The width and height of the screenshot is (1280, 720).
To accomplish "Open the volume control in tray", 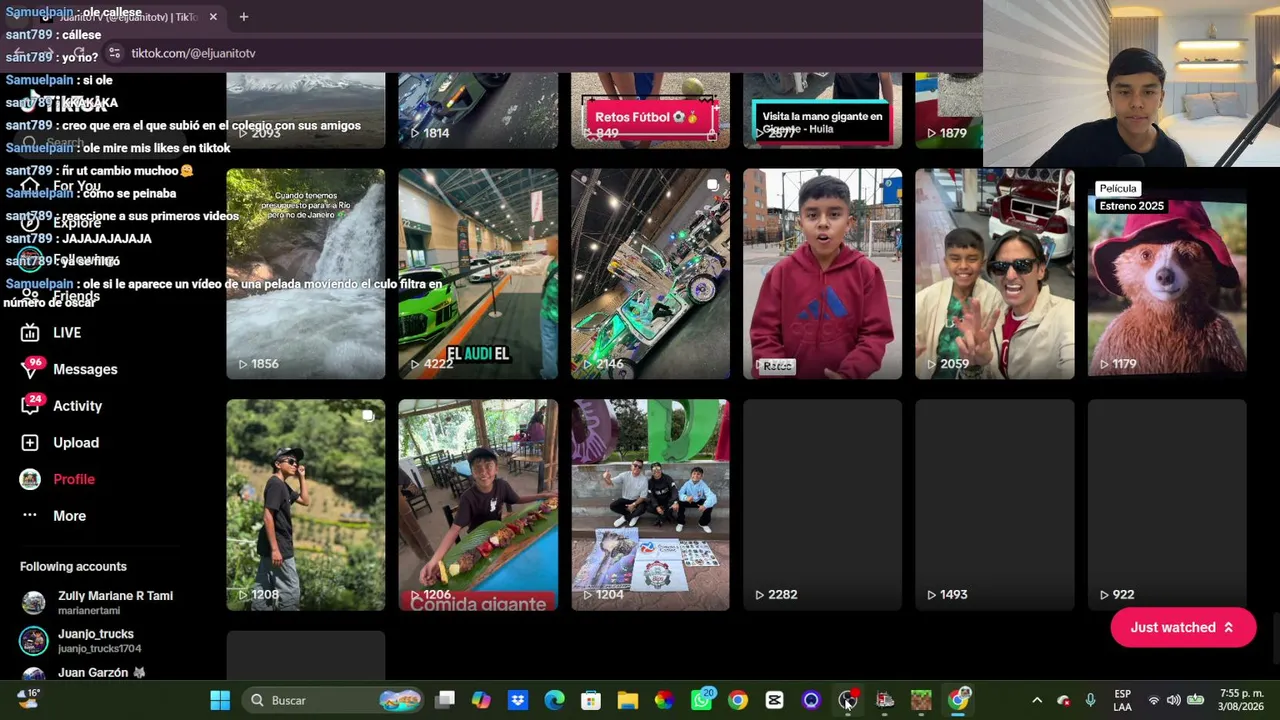I will coord(1174,700).
